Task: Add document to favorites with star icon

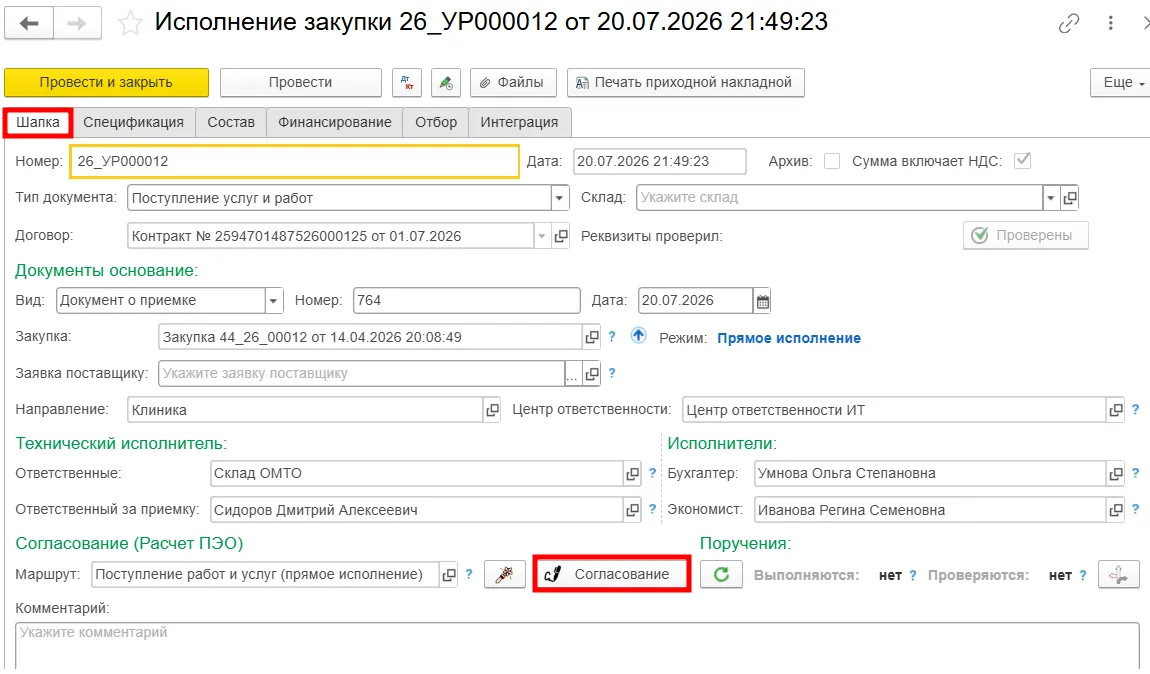Action: tap(130, 23)
